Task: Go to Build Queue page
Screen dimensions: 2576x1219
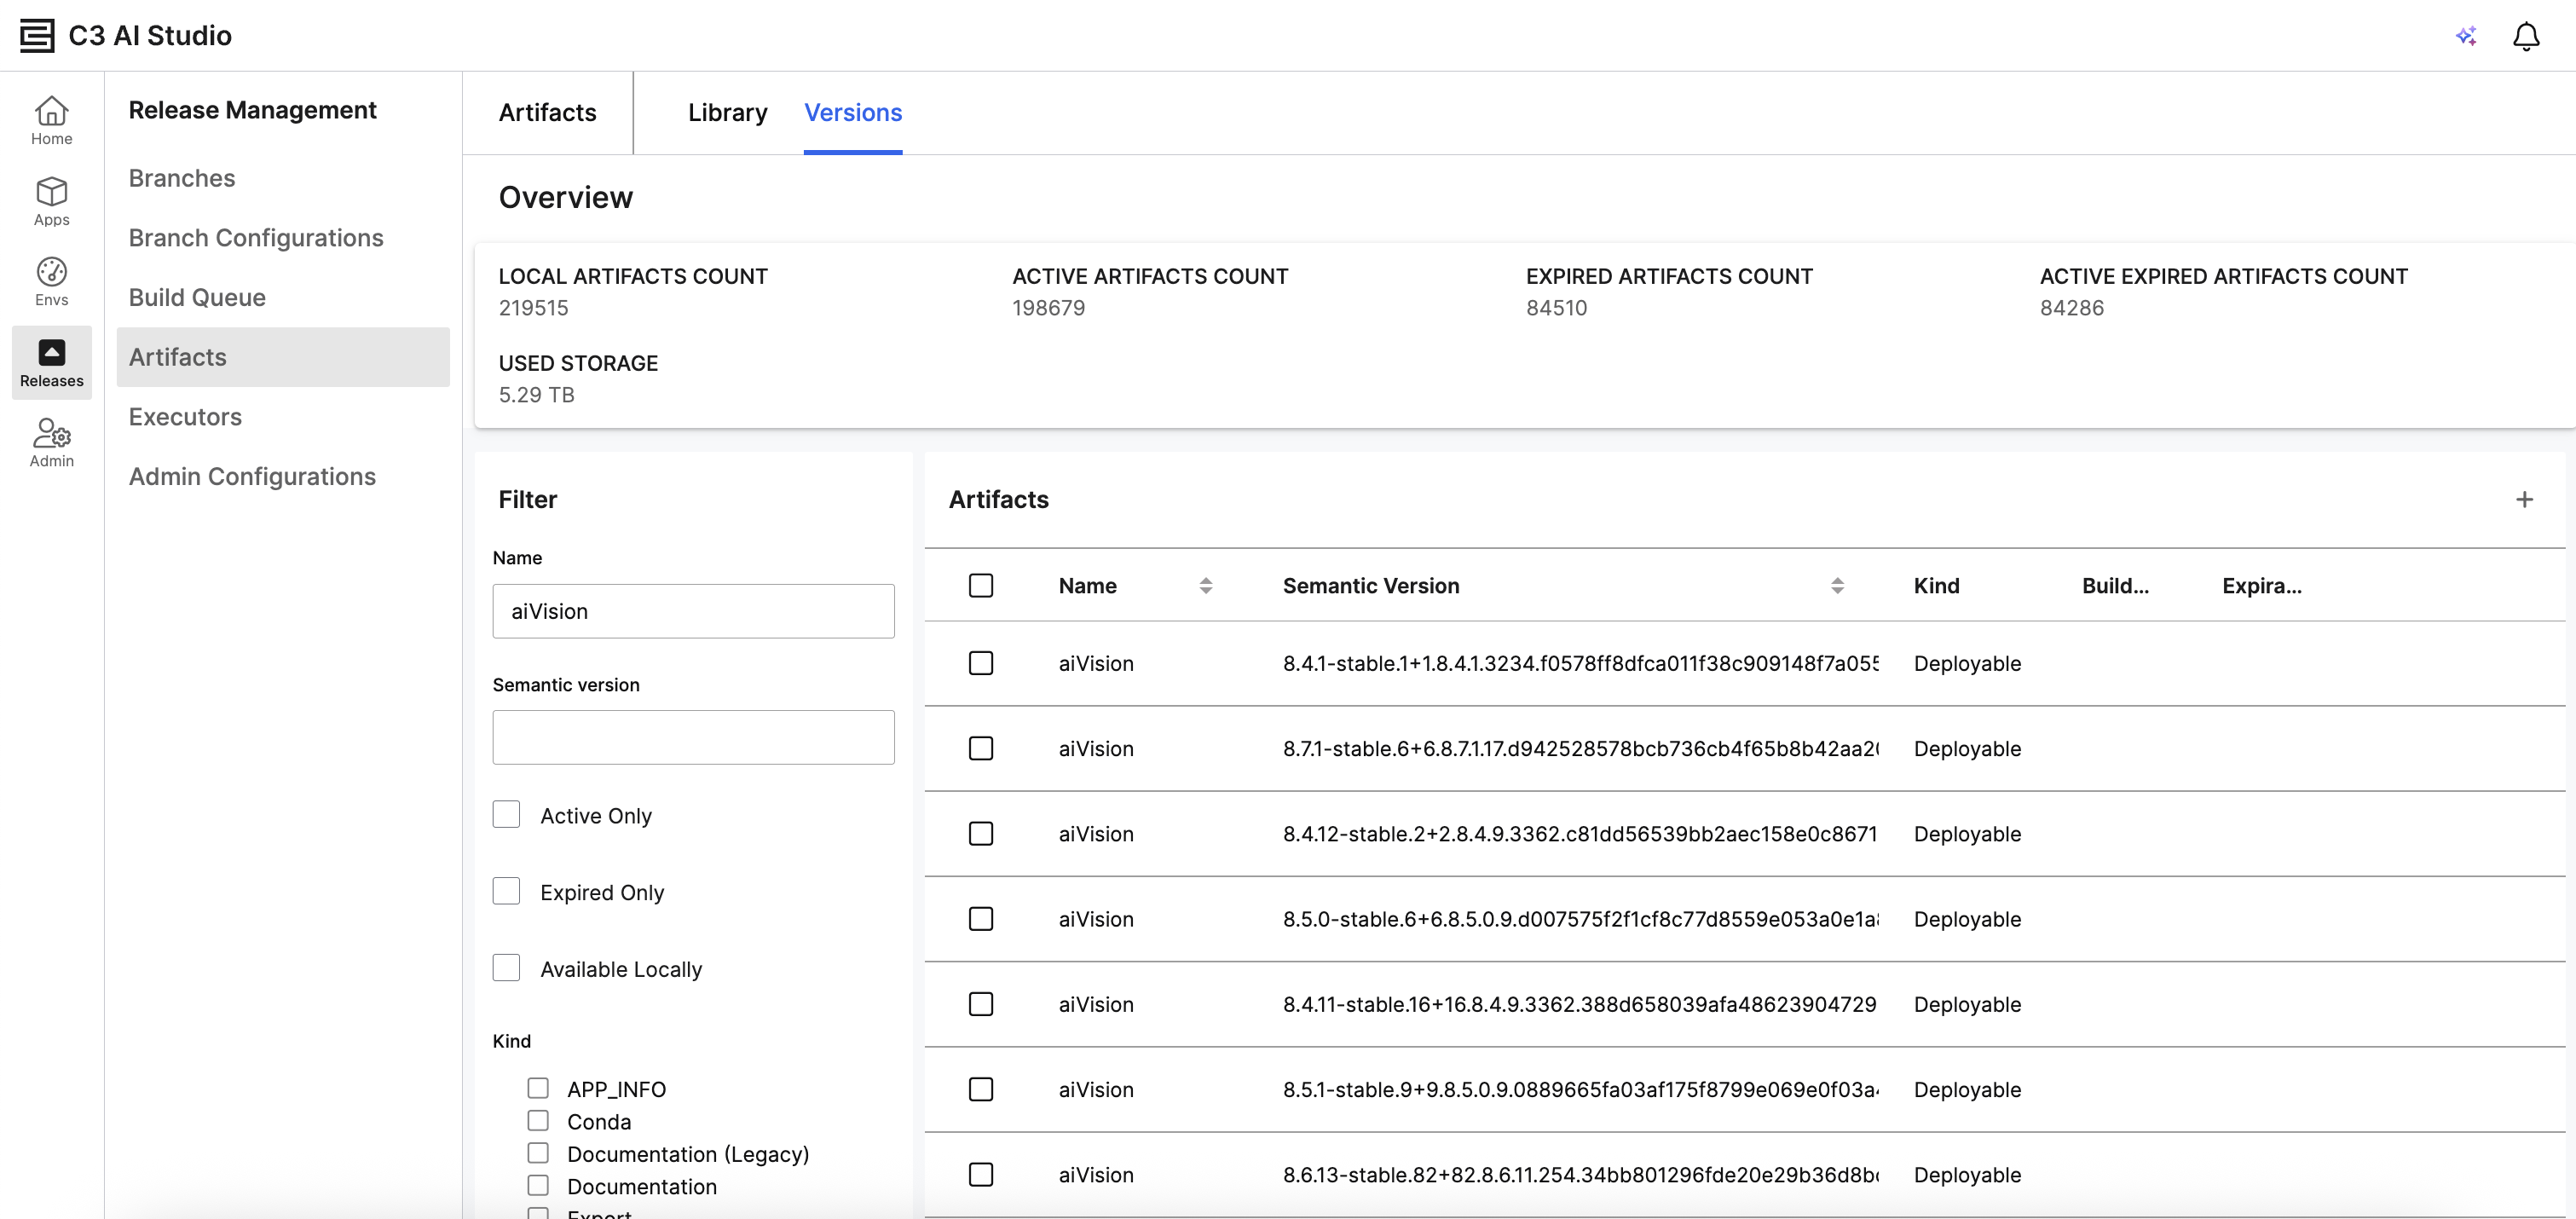Action: [197, 297]
